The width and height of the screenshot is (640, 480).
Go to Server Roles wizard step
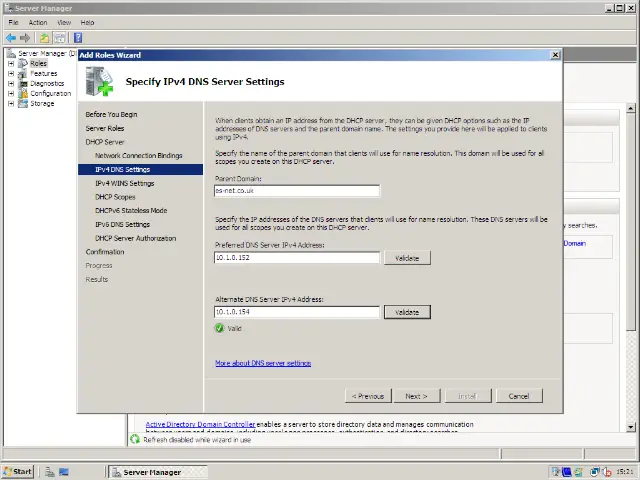click(105, 128)
